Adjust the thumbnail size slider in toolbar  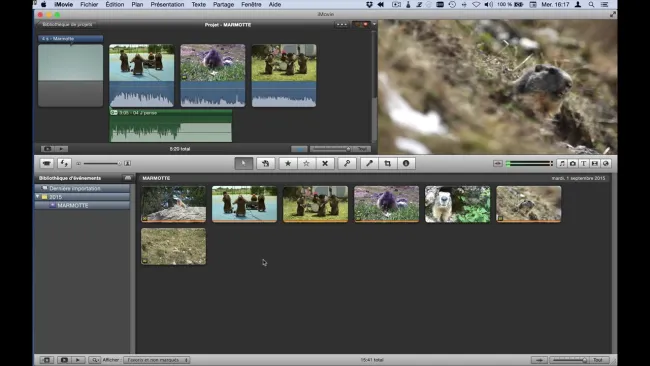(x=103, y=163)
